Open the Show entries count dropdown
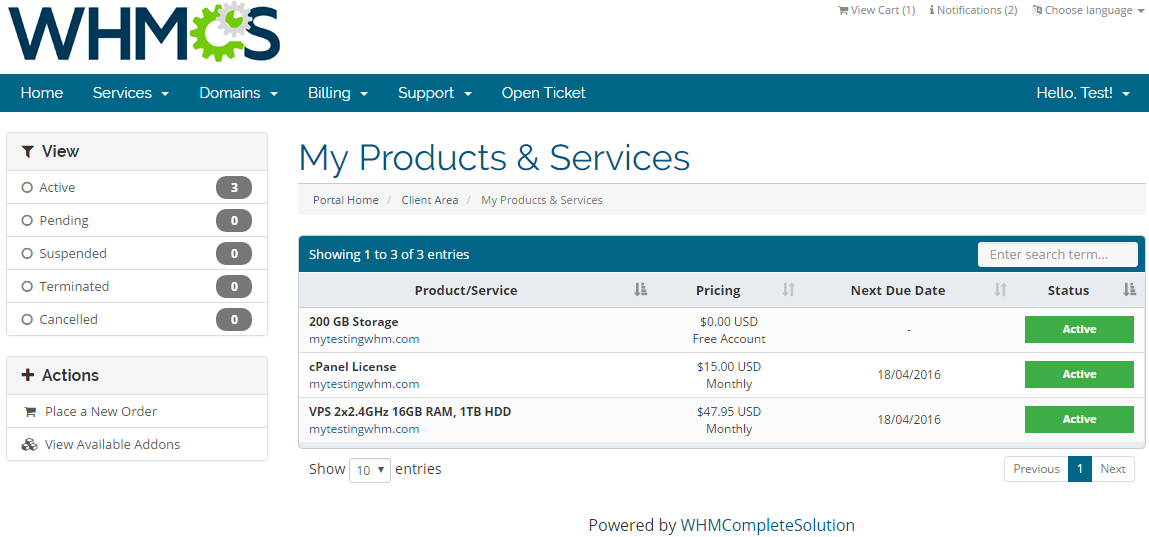This screenshot has height=537, width=1149. 370,470
